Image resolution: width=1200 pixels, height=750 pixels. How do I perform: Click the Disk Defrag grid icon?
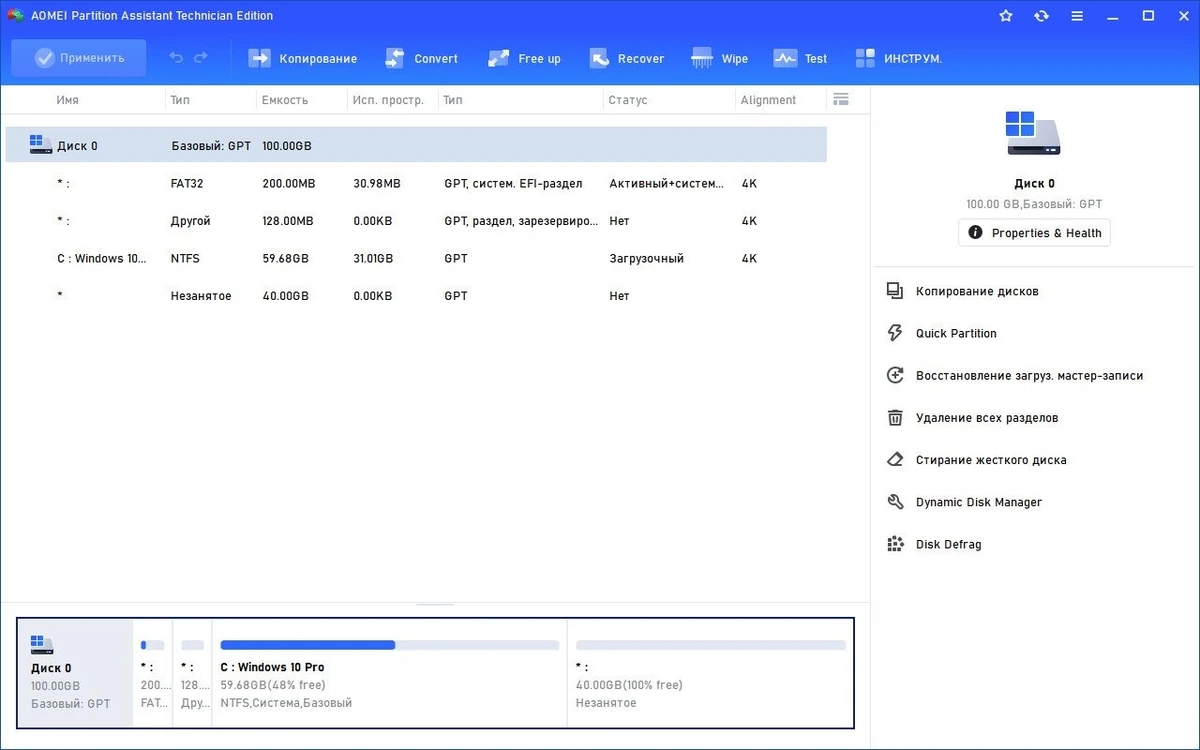[895, 545]
